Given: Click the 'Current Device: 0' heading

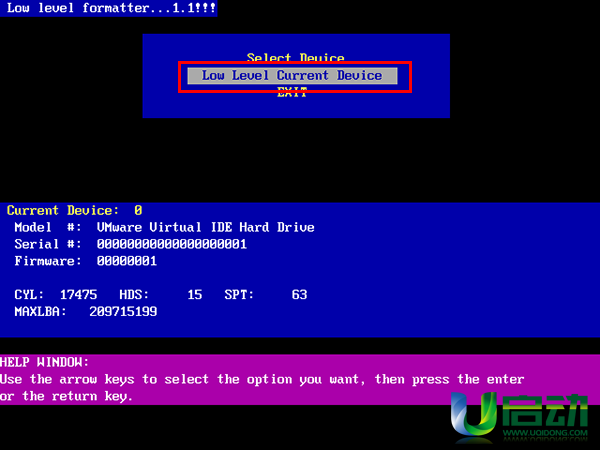Looking at the screenshot, I should [74, 211].
